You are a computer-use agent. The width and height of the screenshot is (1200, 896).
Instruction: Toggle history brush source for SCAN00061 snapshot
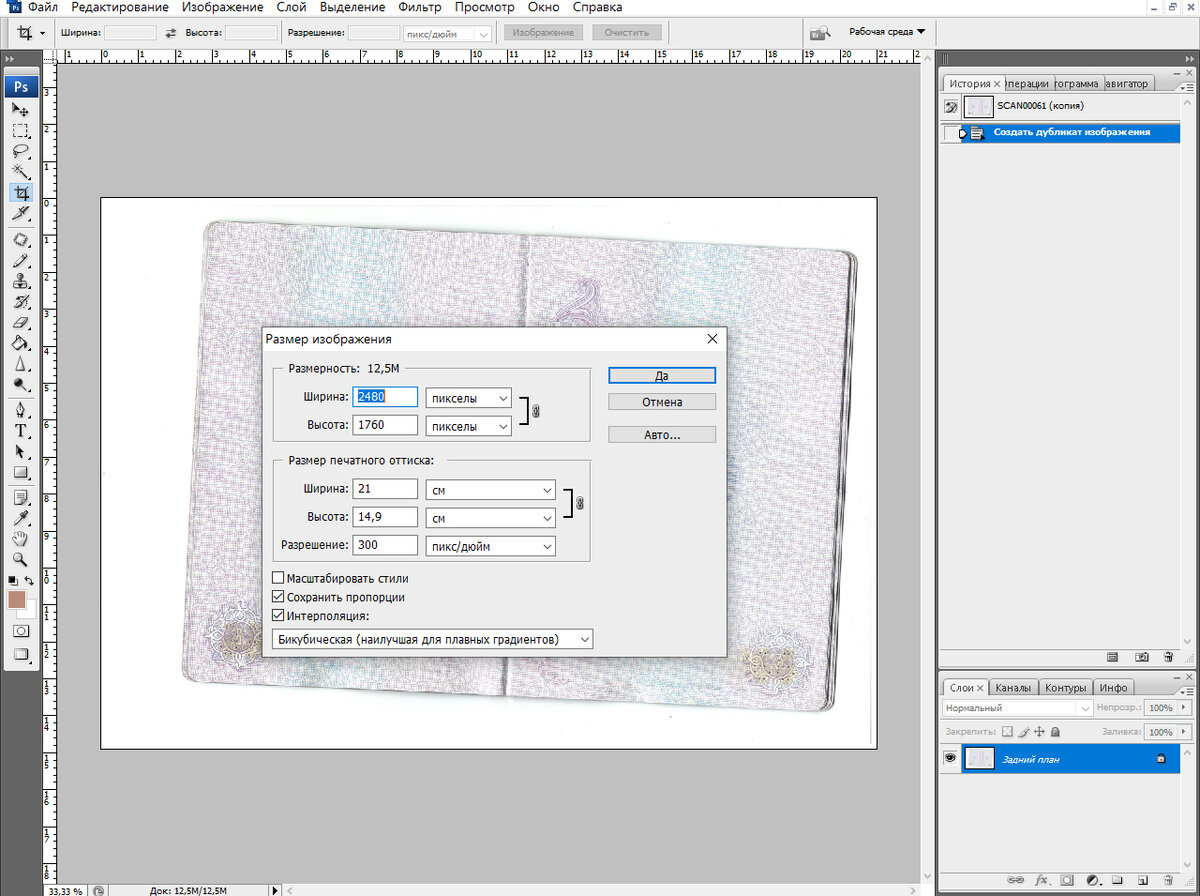pyautogui.click(x=951, y=106)
